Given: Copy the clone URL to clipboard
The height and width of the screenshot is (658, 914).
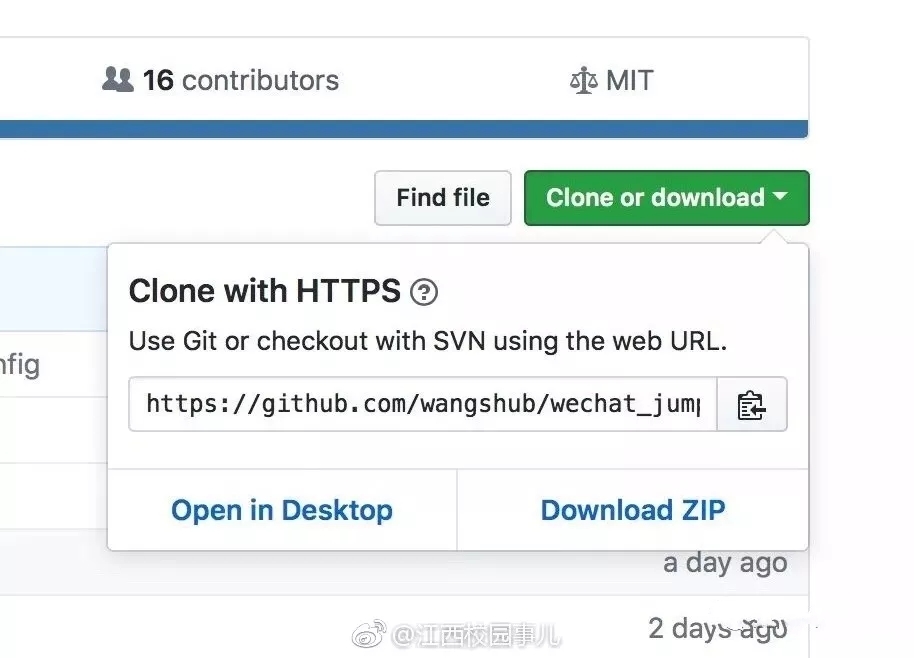Looking at the screenshot, I should click(x=751, y=404).
